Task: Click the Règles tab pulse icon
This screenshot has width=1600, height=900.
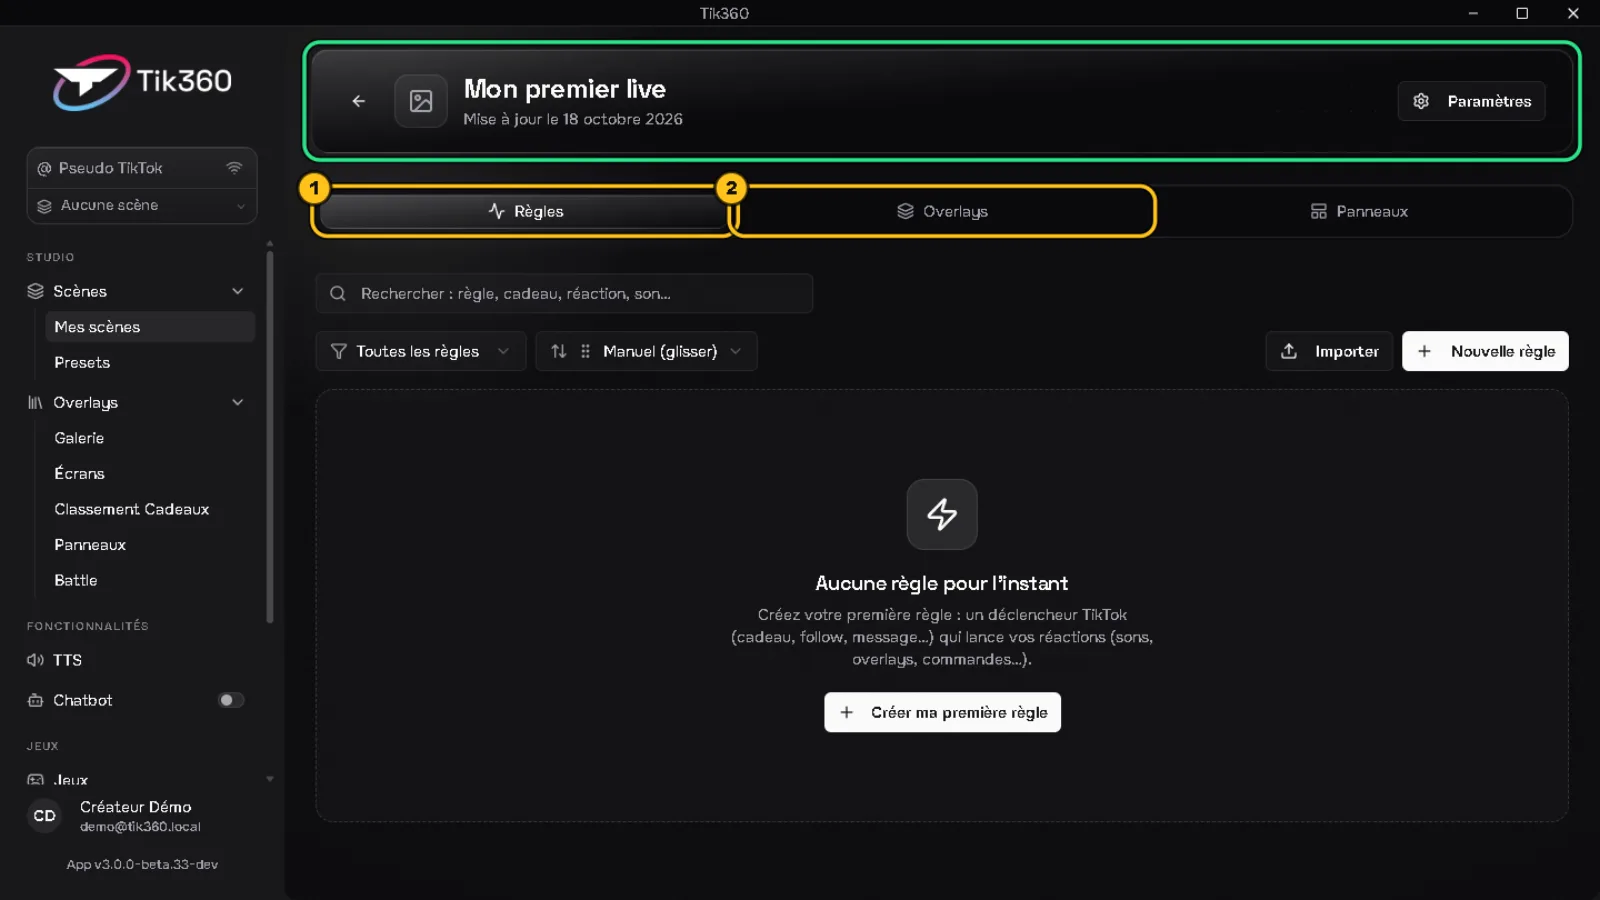Action: (x=496, y=211)
